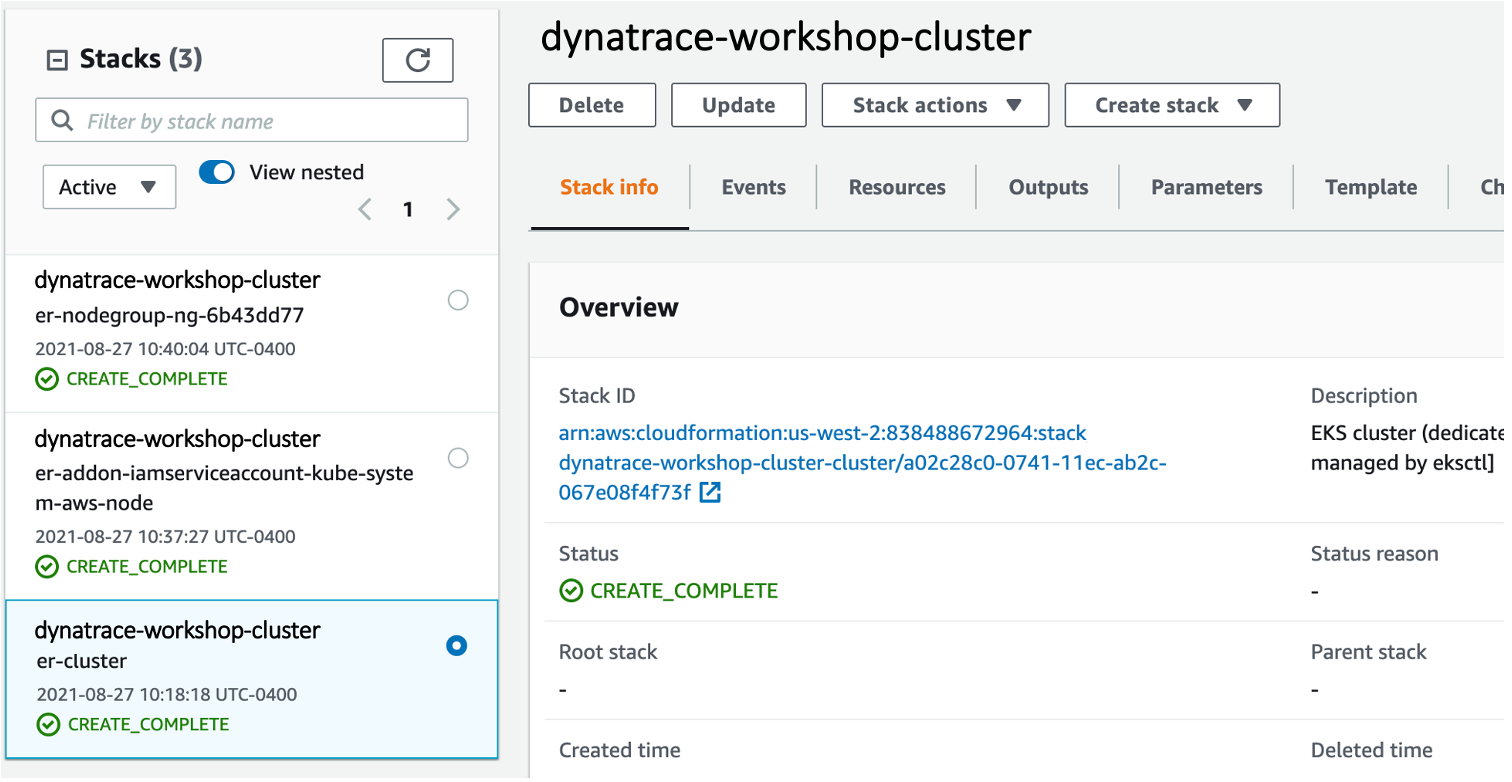1512x782 pixels.
Task: Go to the Template tab
Action: (1371, 187)
